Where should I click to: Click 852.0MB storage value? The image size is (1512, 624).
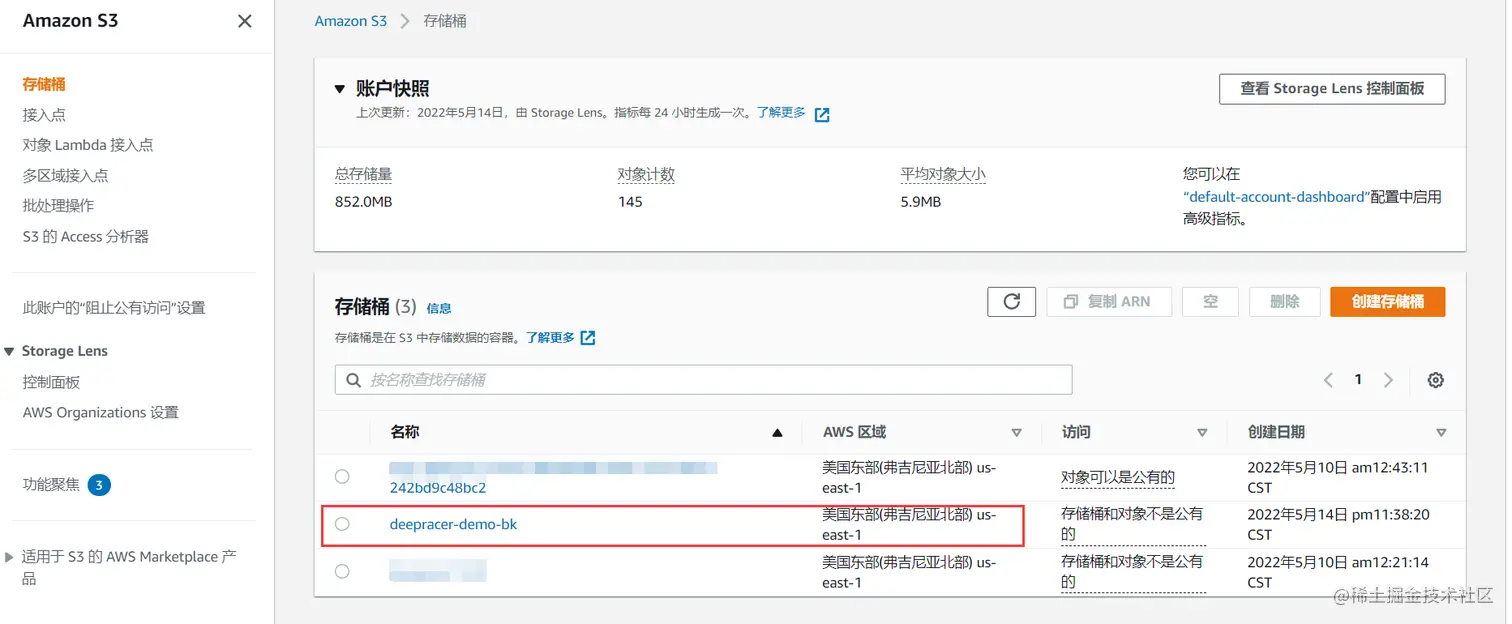[x=363, y=202]
